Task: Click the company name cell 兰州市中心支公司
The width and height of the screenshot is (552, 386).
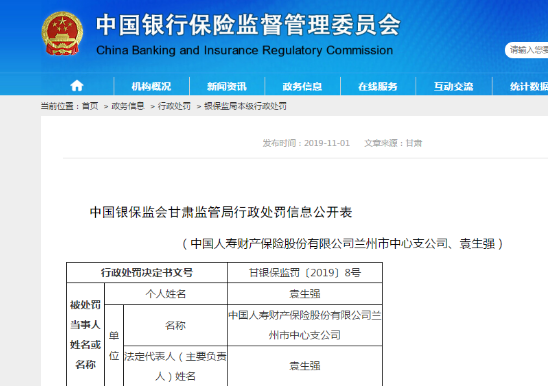Action: click(x=305, y=325)
